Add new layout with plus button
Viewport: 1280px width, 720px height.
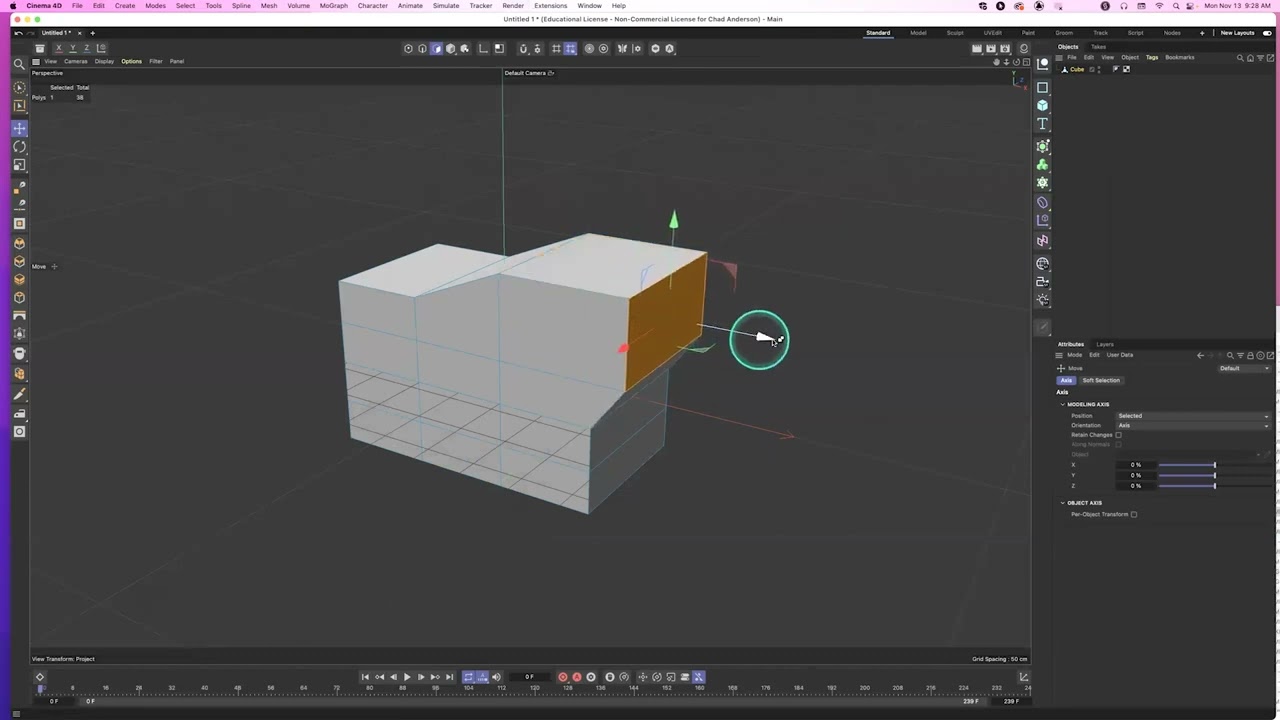coord(1202,33)
